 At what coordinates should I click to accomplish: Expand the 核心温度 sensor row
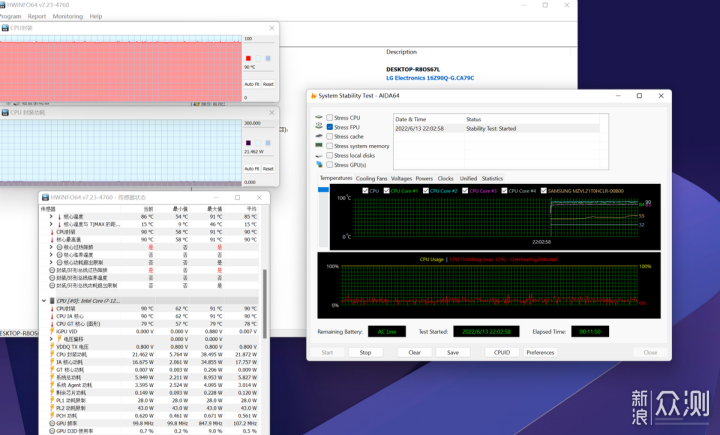[x=51, y=216]
